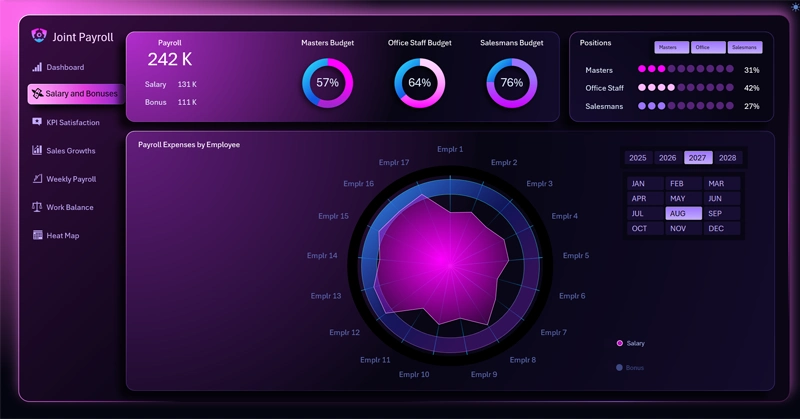Filter positions by Masters button
This screenshot has width=800, height=419.
tap(671, 47)
